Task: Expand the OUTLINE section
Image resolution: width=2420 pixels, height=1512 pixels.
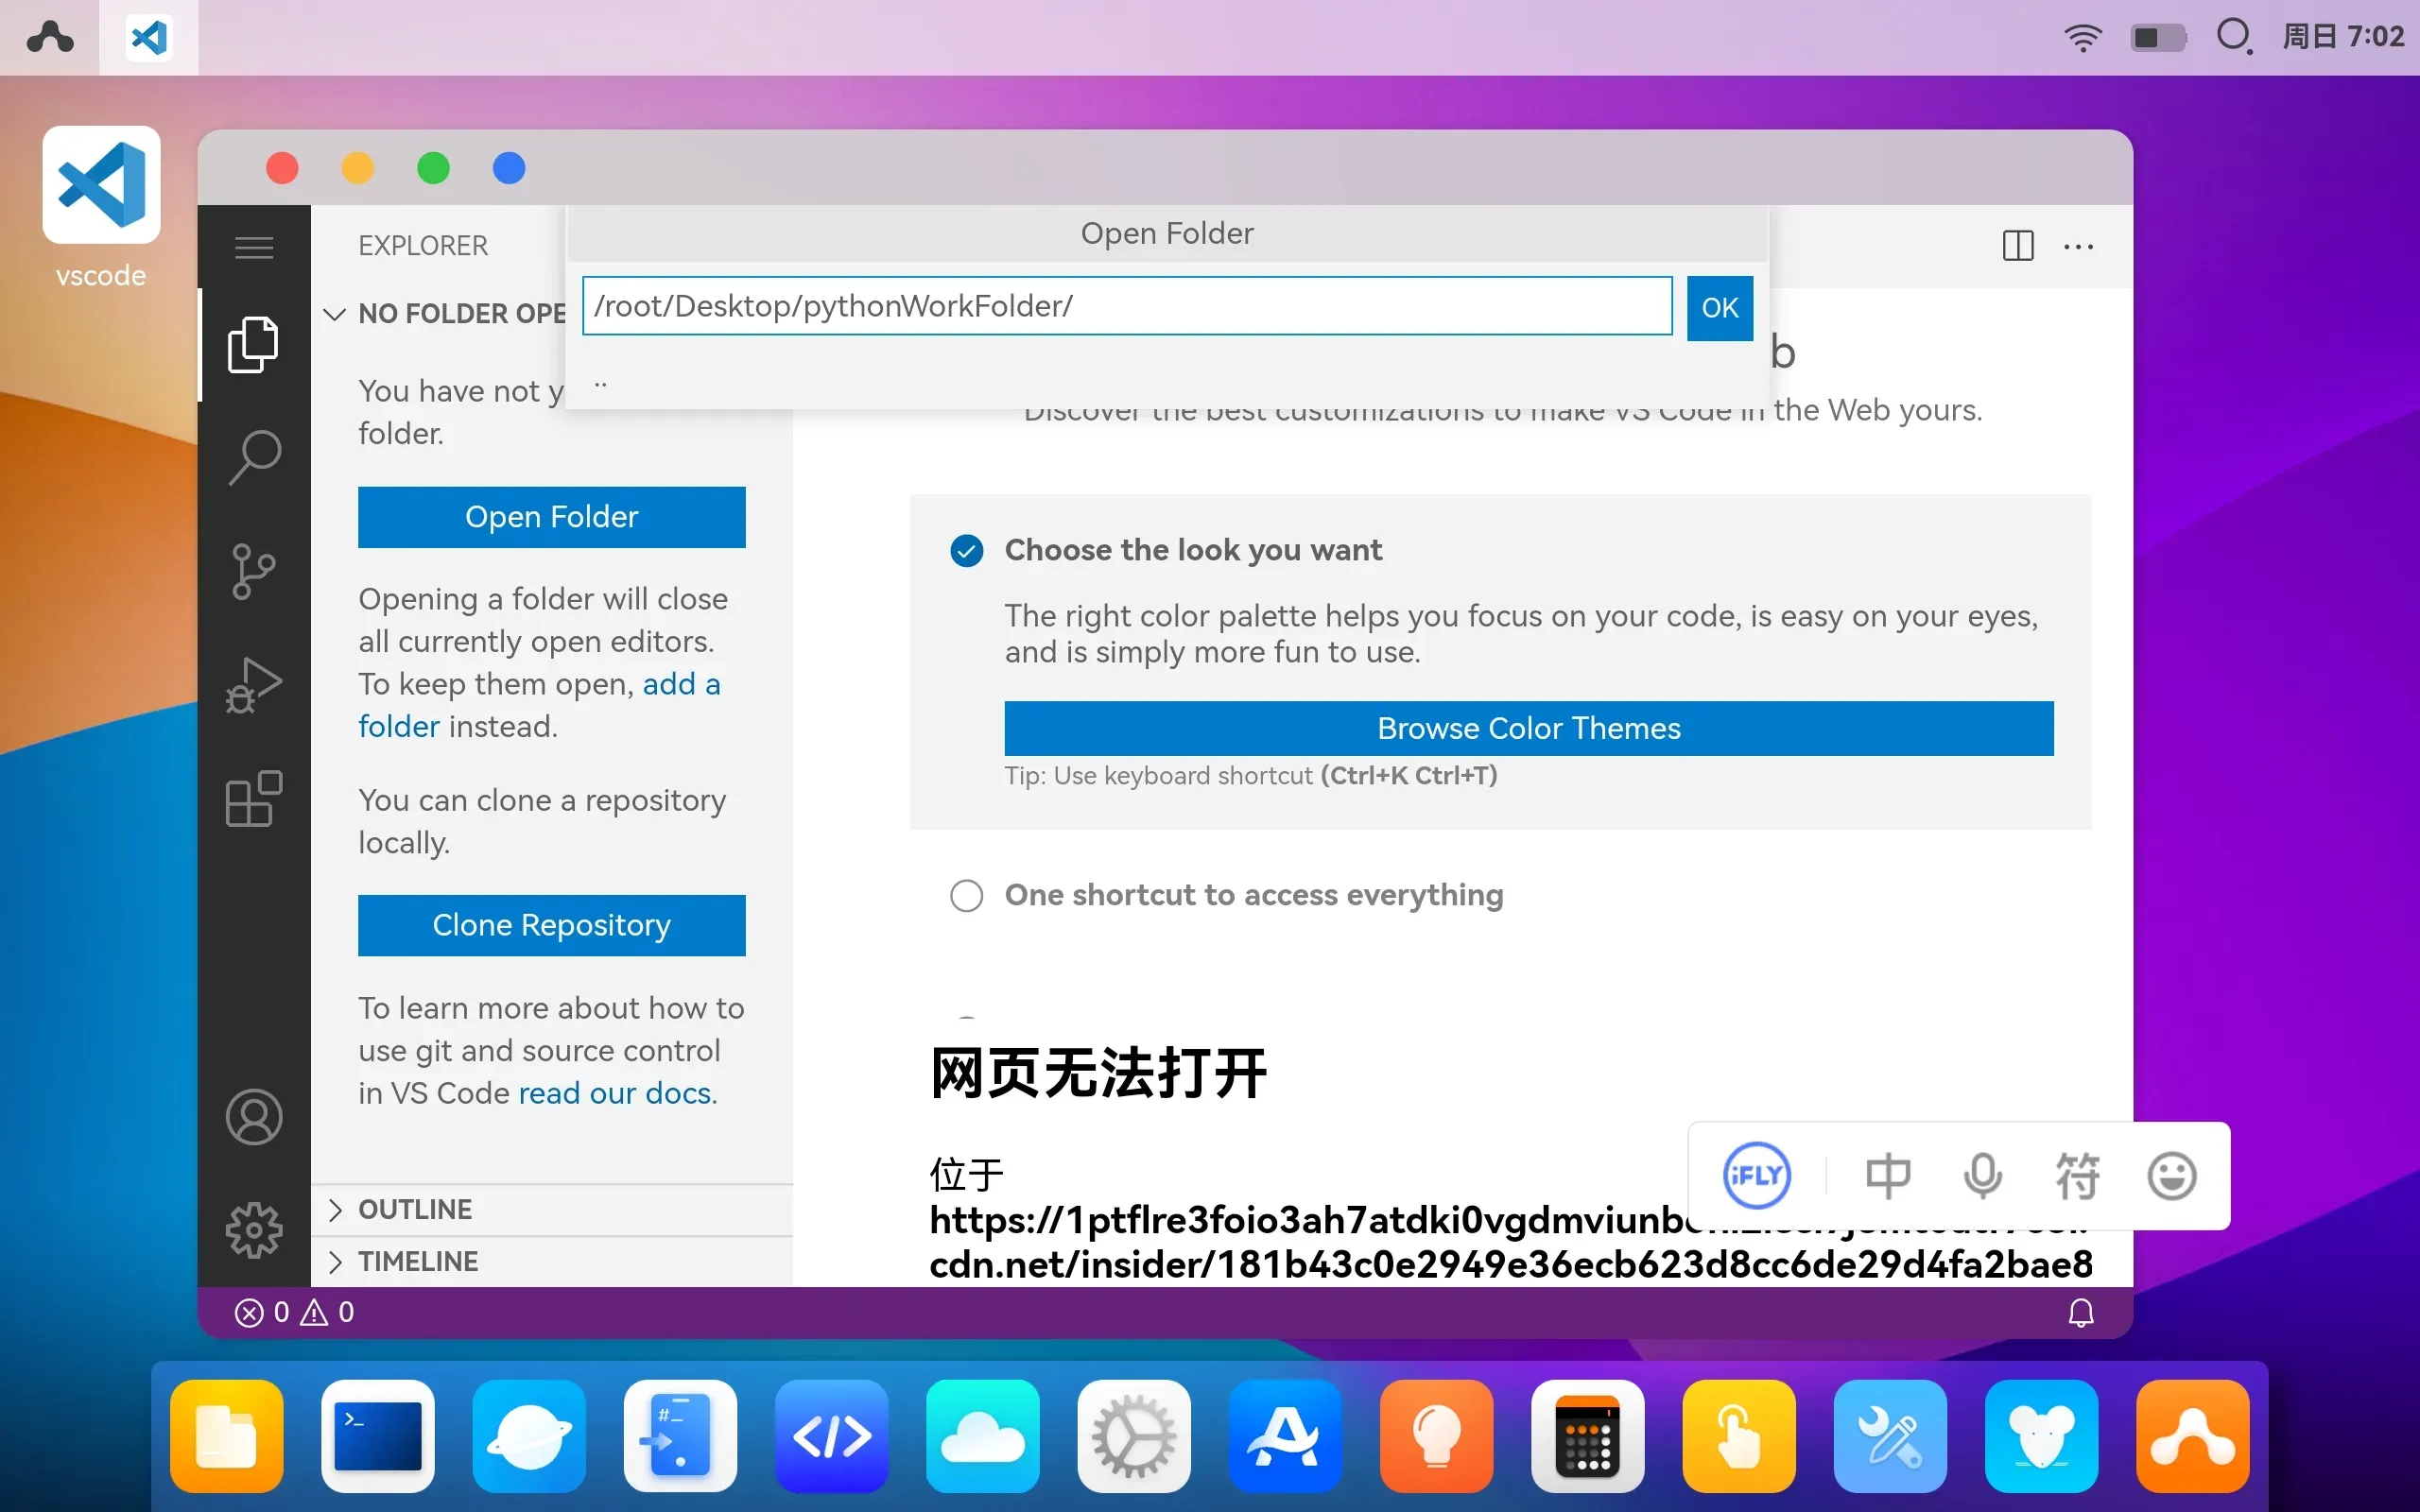Action: [335, 1209]
